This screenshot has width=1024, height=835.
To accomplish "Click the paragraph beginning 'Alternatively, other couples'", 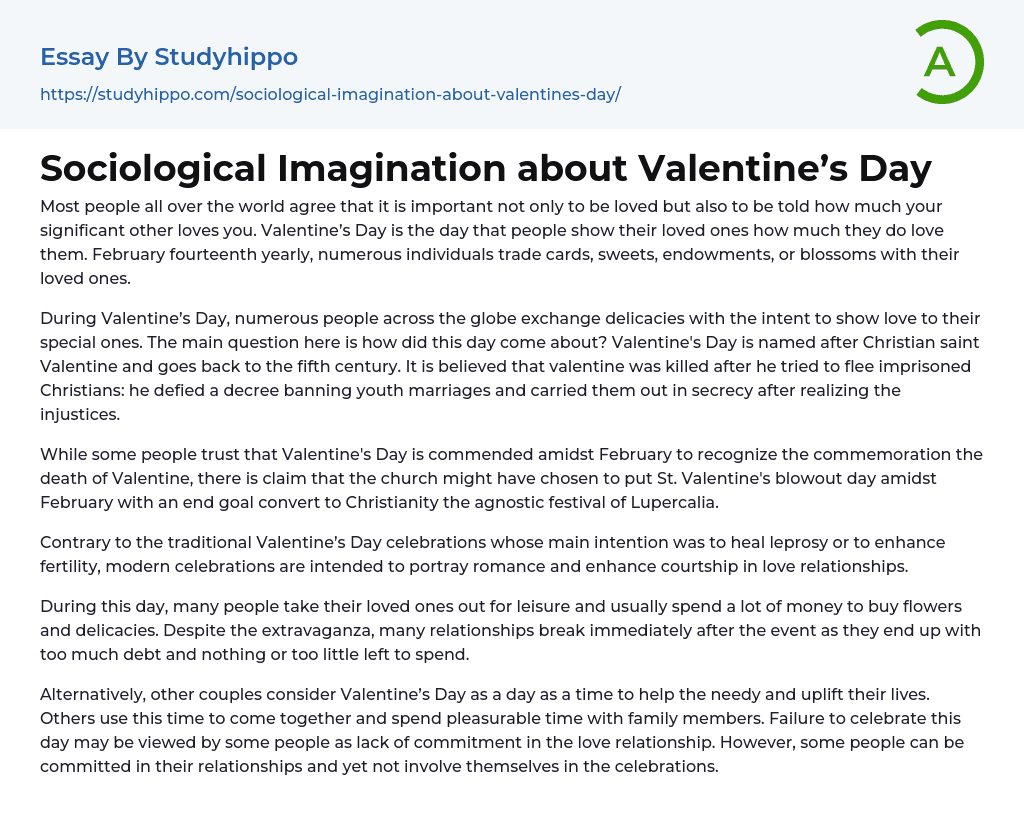I will click(500, 730).
